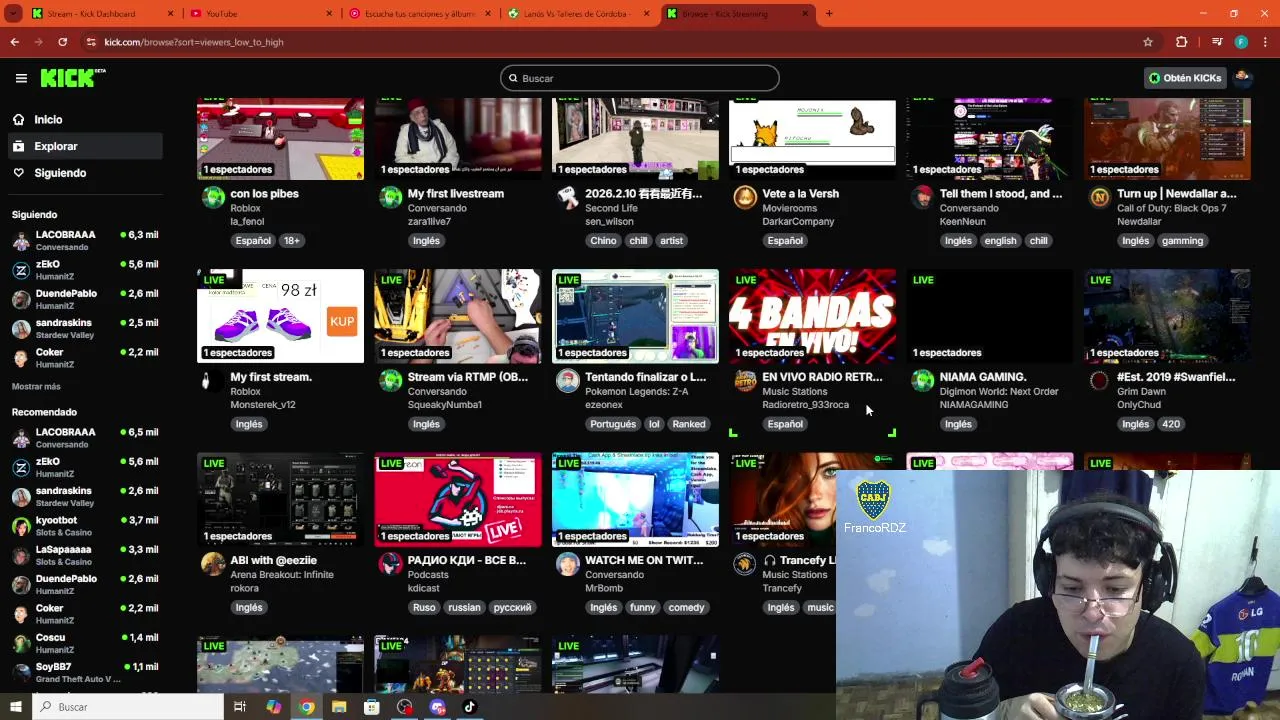Click DarkarCompany streamer avatar icon
The image size is (1280, 720).
pyautogui.click(x=745, y=197)
